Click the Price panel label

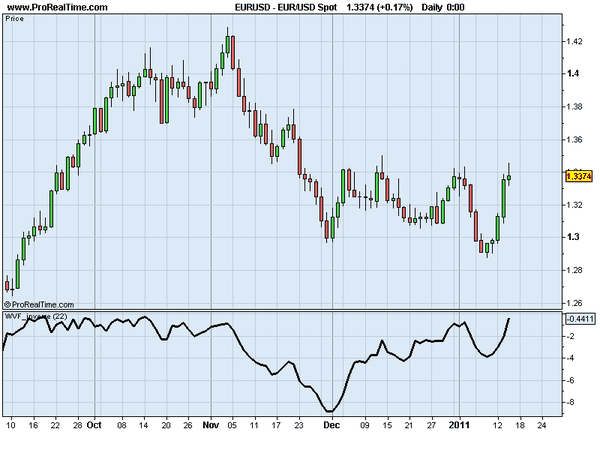tap(15, 19)
